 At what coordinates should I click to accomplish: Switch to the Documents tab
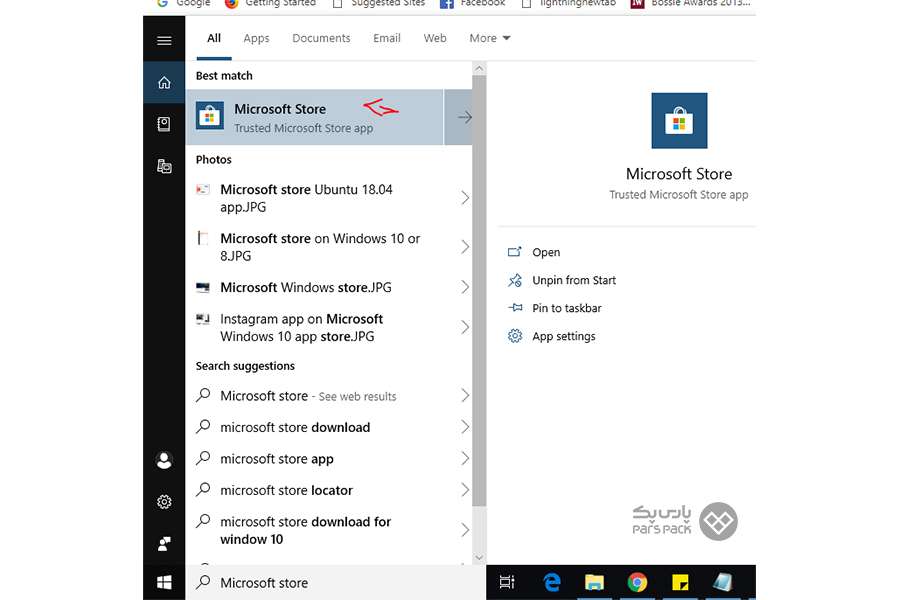click(x=321, y=38)
